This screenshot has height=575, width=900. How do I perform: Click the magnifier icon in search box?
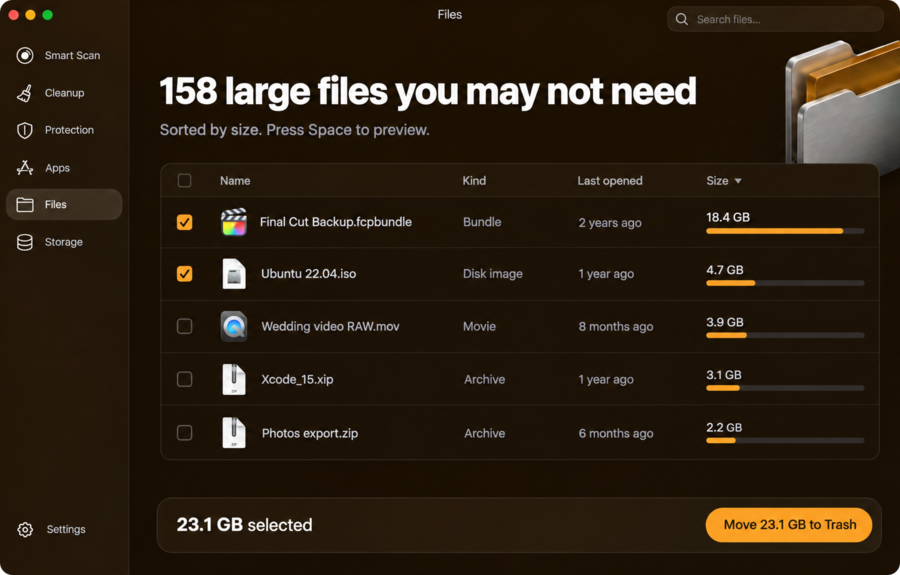click(681, 19)
